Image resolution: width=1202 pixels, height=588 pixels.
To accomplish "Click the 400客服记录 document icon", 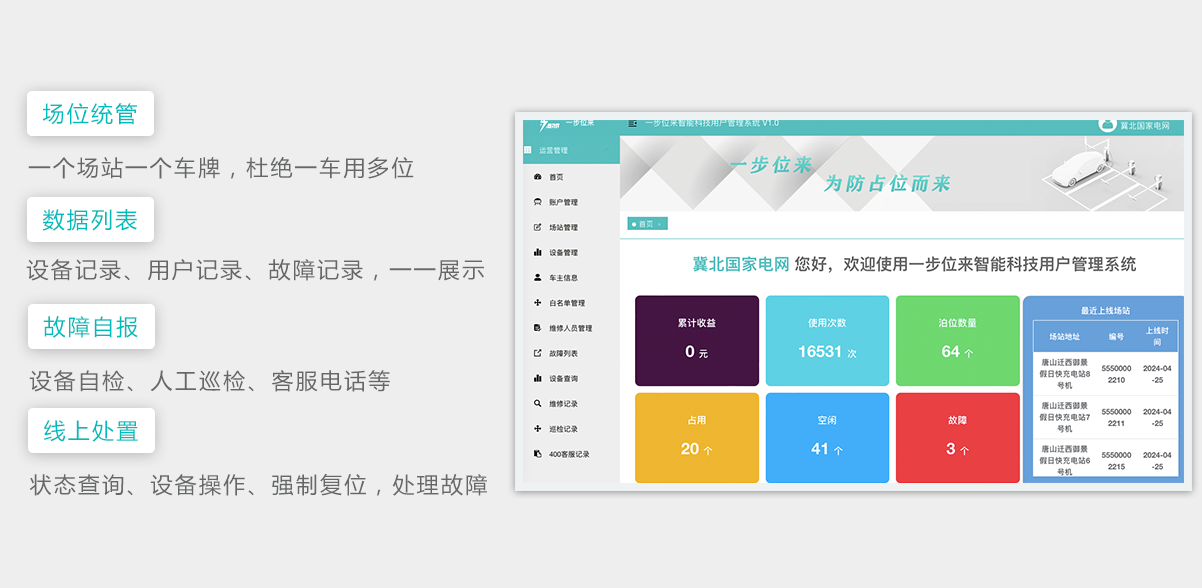I will point(538,454).
